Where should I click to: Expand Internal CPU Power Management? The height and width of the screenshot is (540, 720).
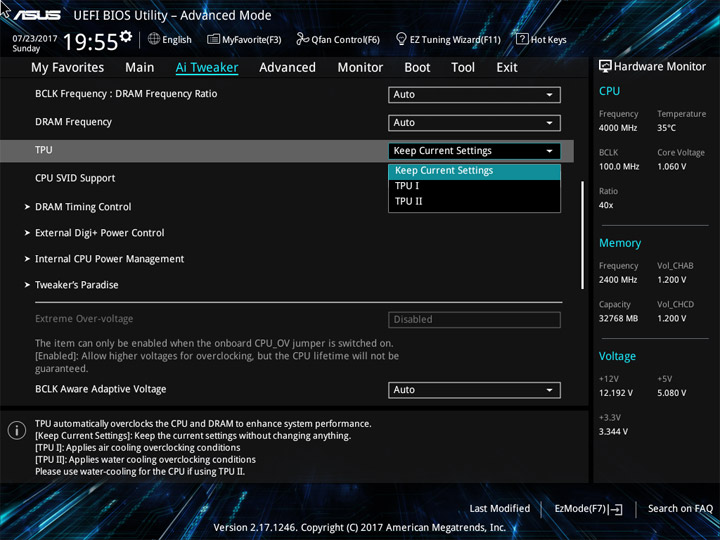[x=110, y=259]
